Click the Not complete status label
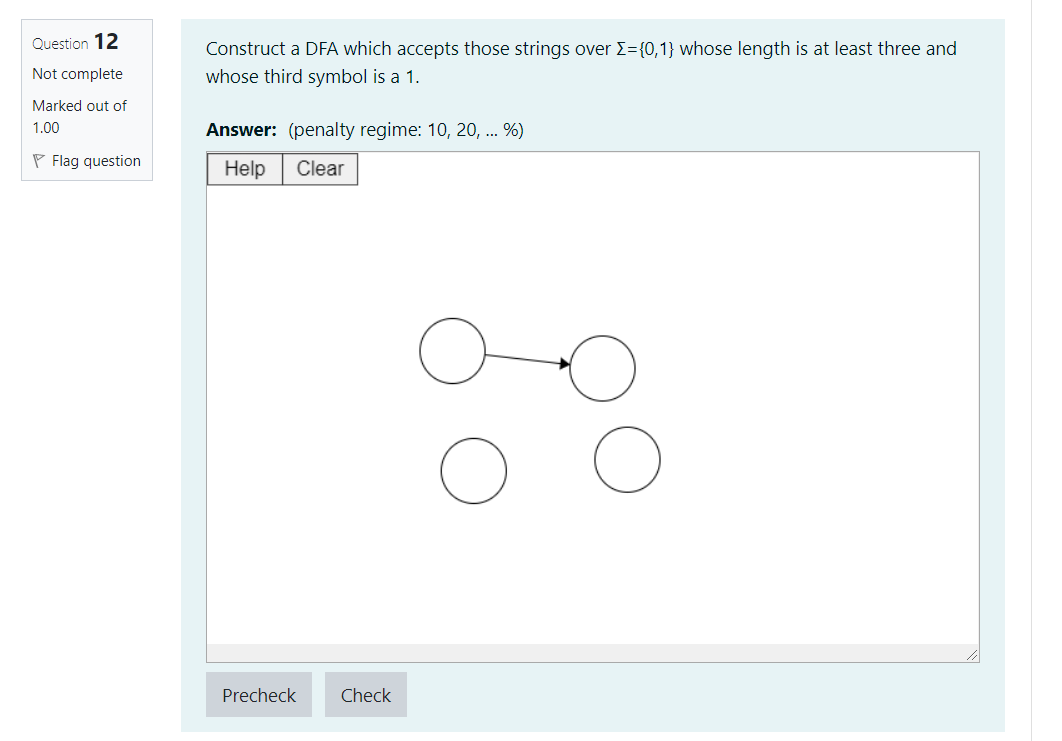1062x741 pixels. [77, 74]
